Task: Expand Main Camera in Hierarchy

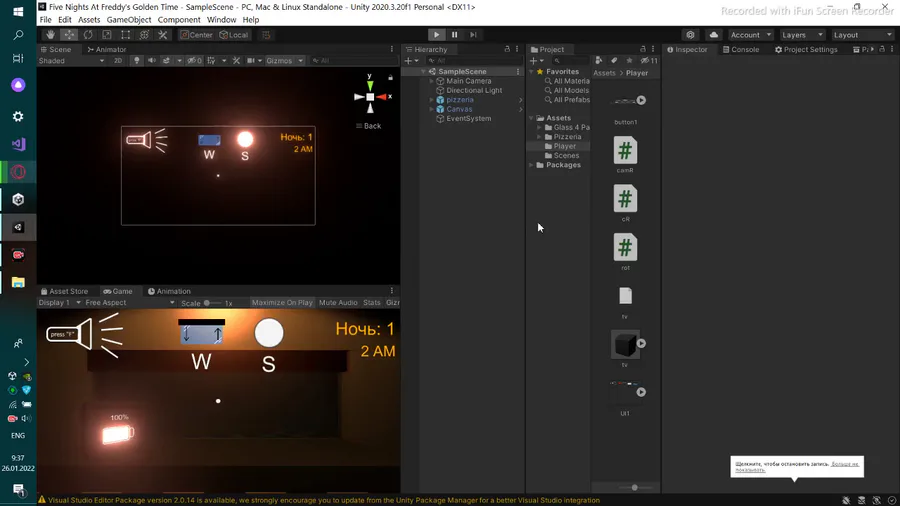Action: click(432, 81)
